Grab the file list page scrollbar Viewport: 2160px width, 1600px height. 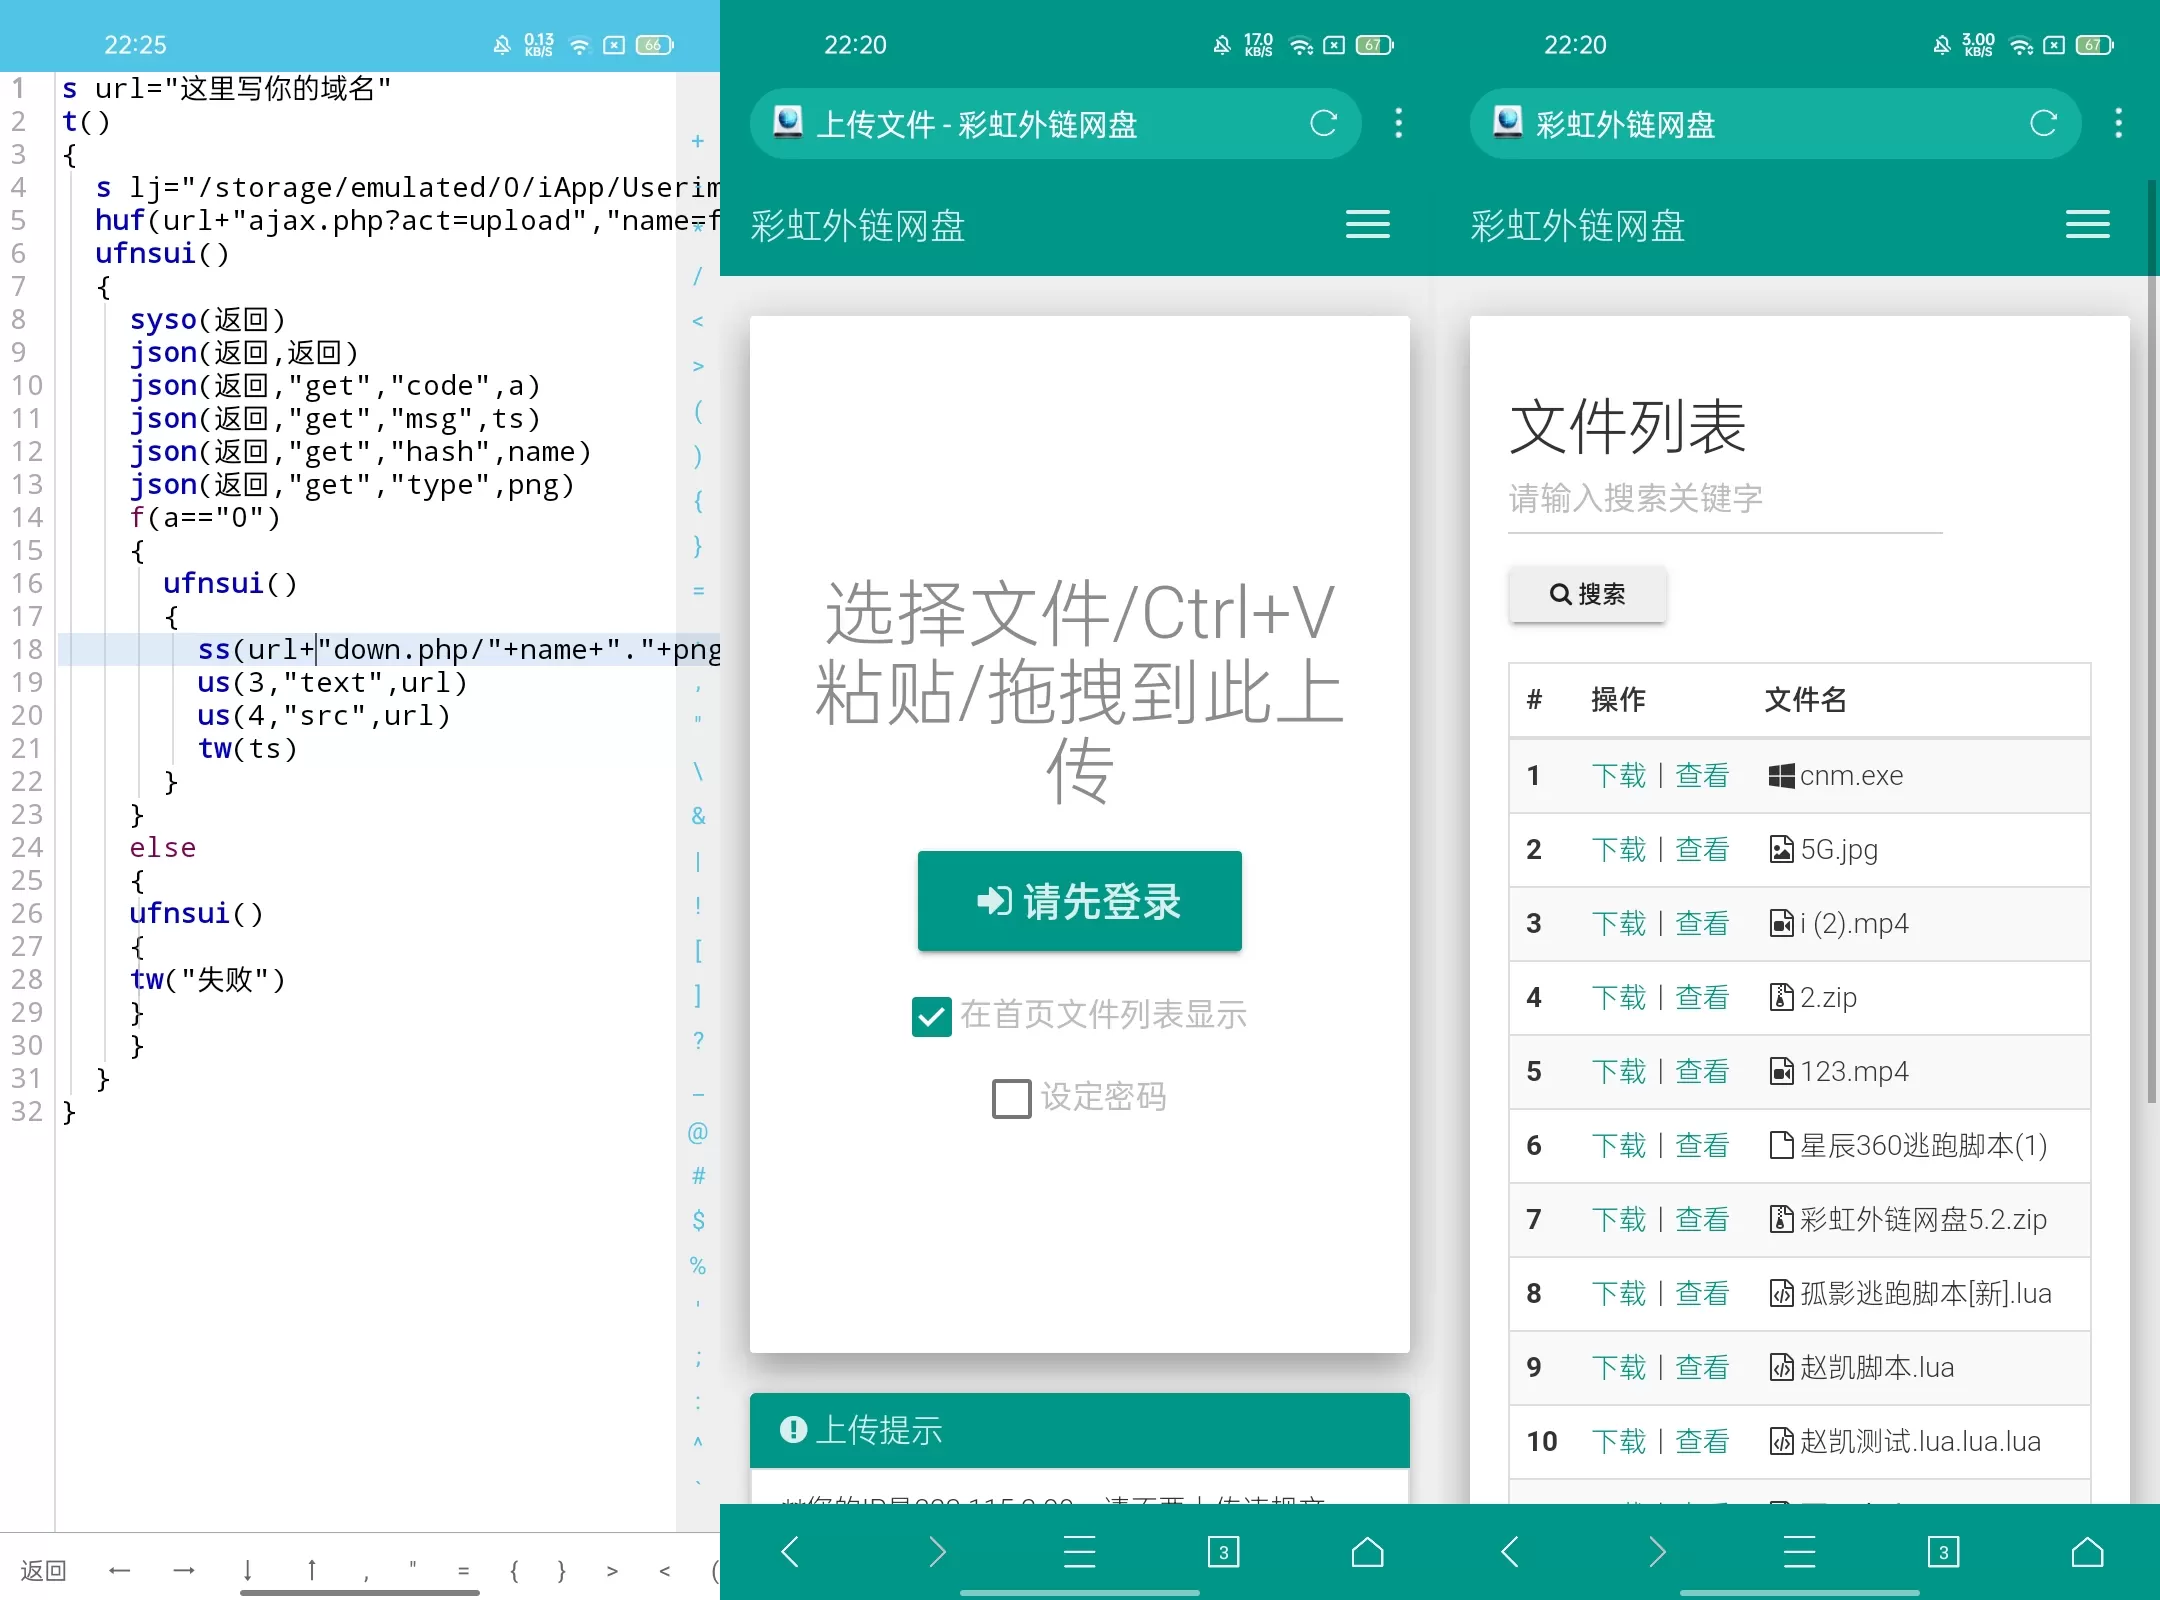2152,640
